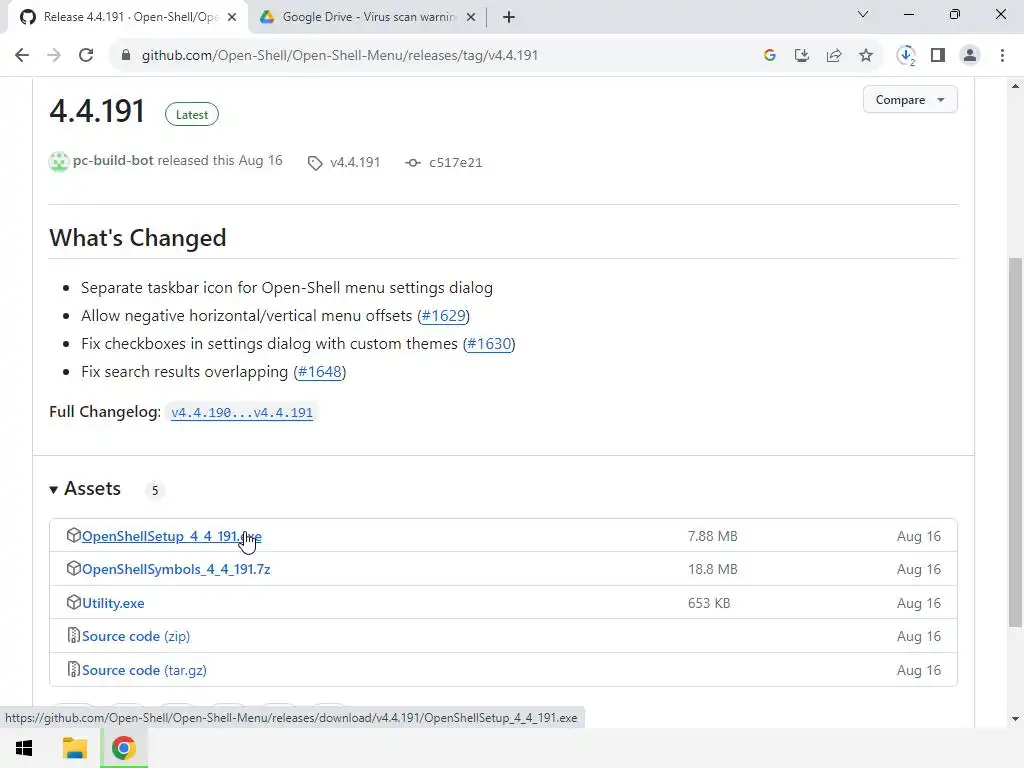Open the Windows Start menu

(x=24, y=748)
